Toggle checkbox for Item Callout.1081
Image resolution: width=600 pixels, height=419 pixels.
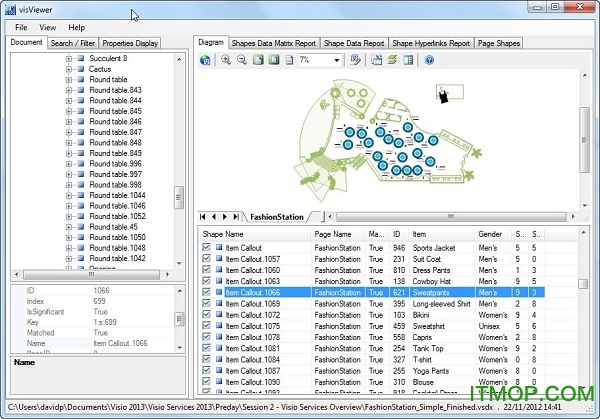coord(206,348)
